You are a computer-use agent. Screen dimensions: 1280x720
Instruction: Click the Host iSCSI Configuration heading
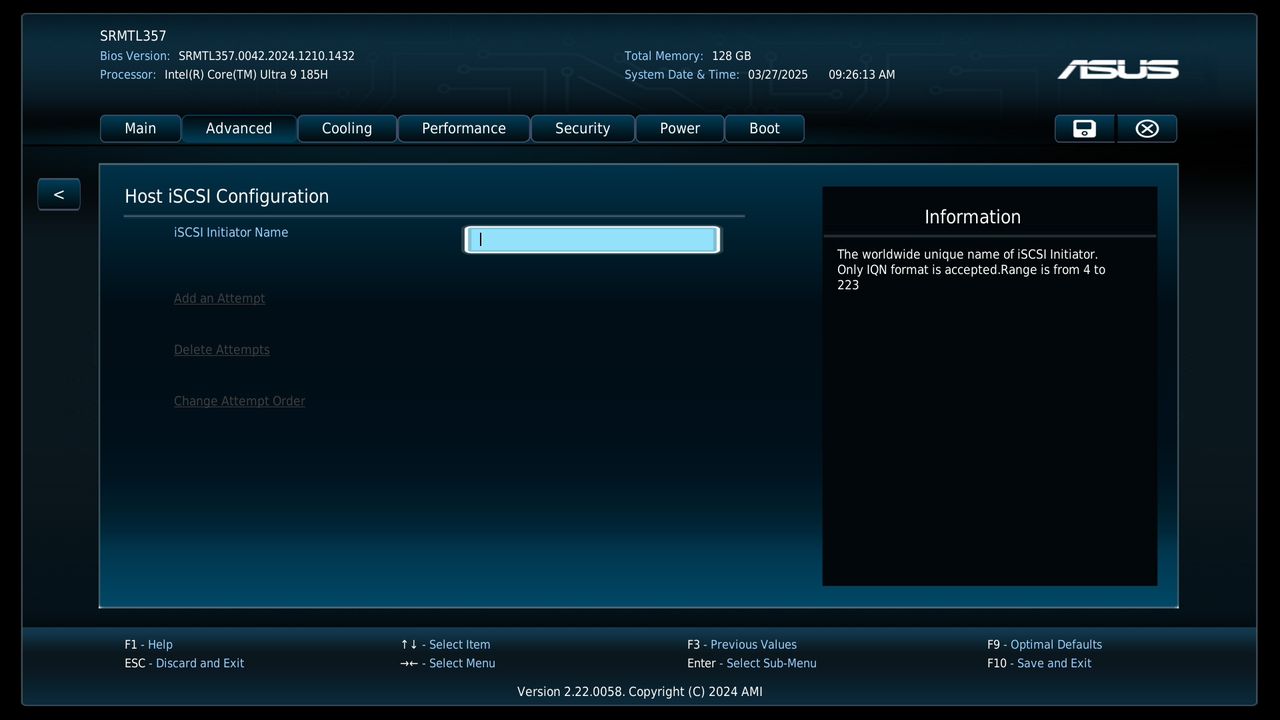tap(227, 196)
